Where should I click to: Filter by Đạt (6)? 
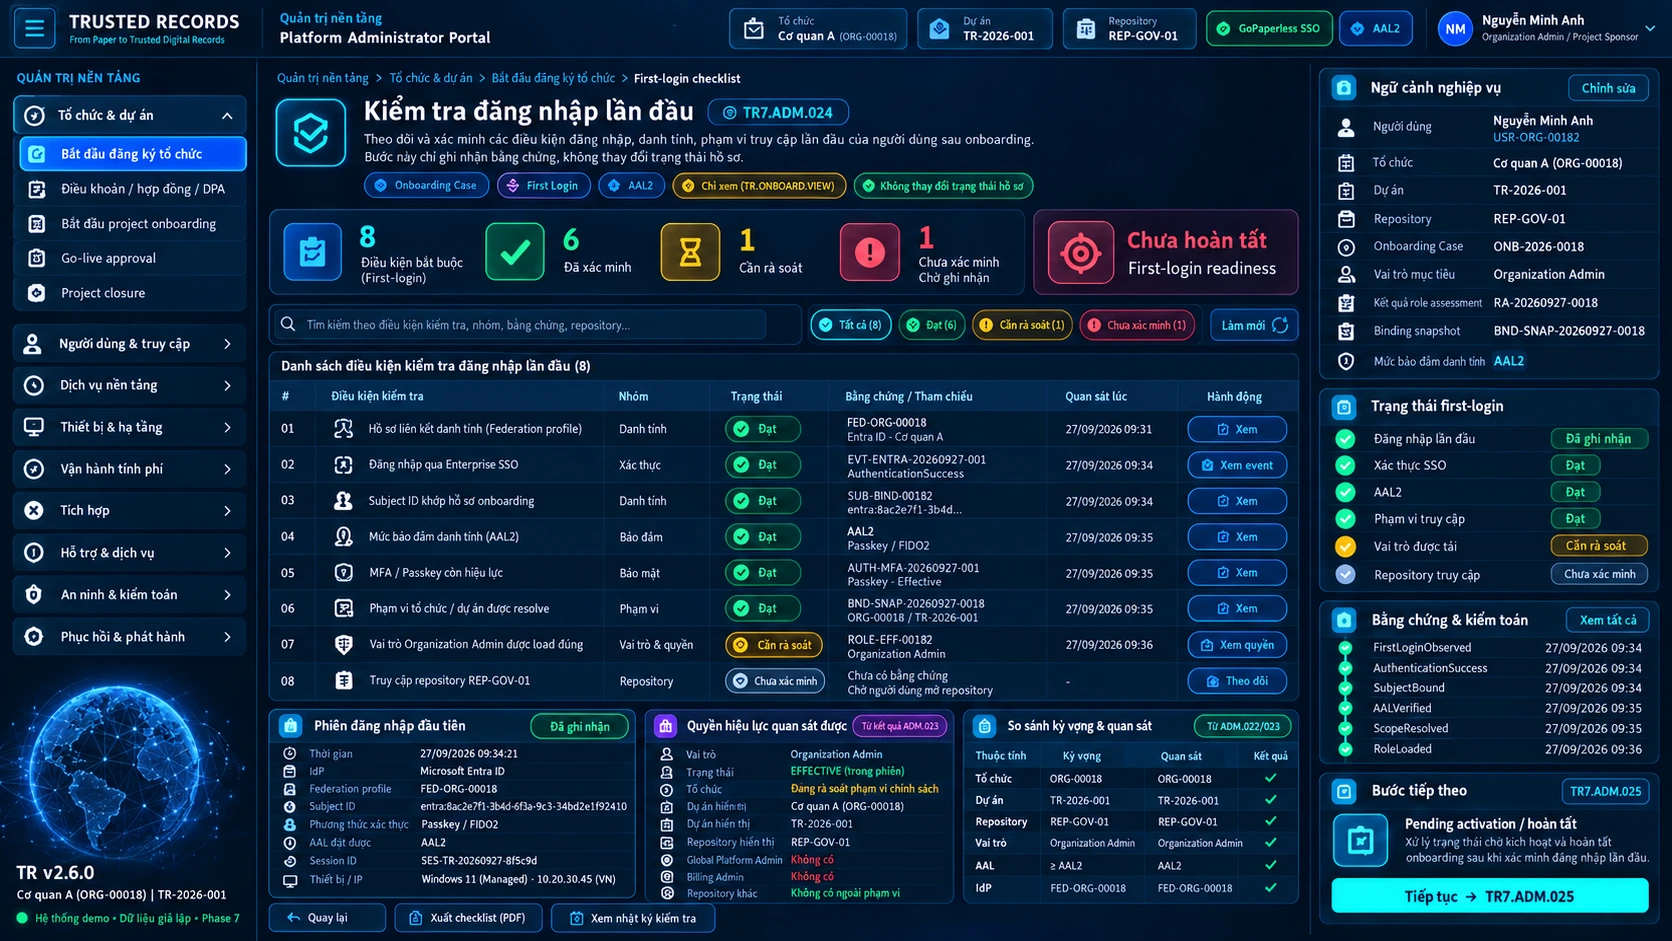click(931, 325)
